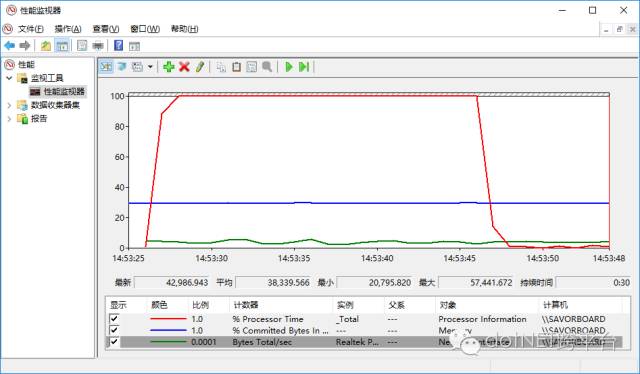This screenshot has height=374, width=640.
Task: Expand the 数据收集器集 node
Action: pyautogui.click(x=9, y=105)
